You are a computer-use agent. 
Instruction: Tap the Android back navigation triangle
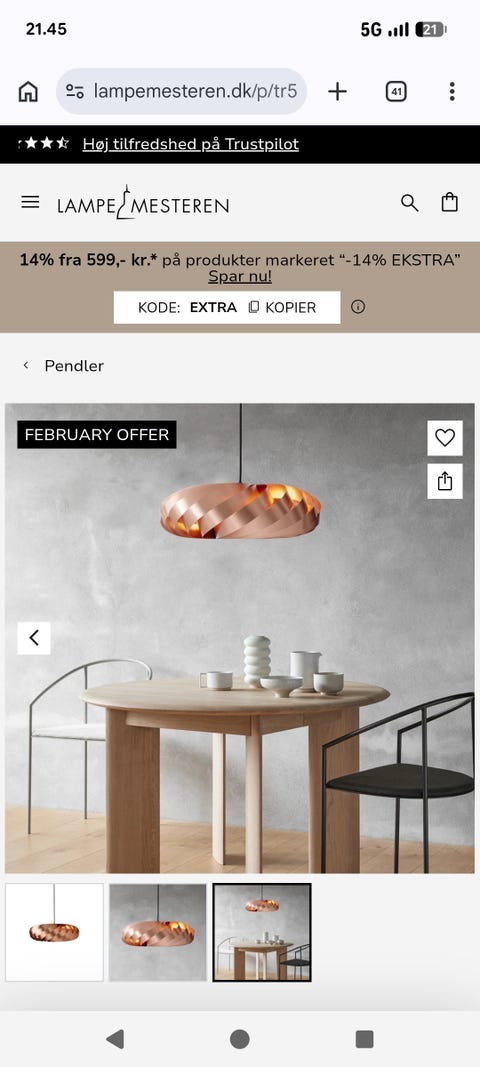coord(115,1039)
